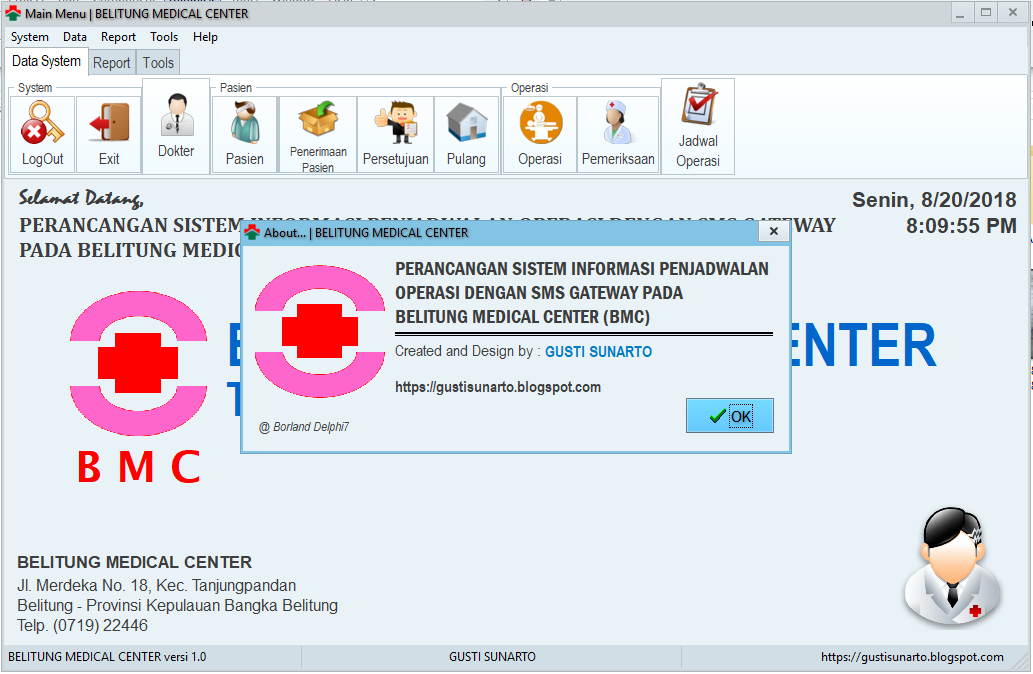Confirm the About dialog with OK
The height and width of the screenshot is (674, 1033).
tap(730, 416)
